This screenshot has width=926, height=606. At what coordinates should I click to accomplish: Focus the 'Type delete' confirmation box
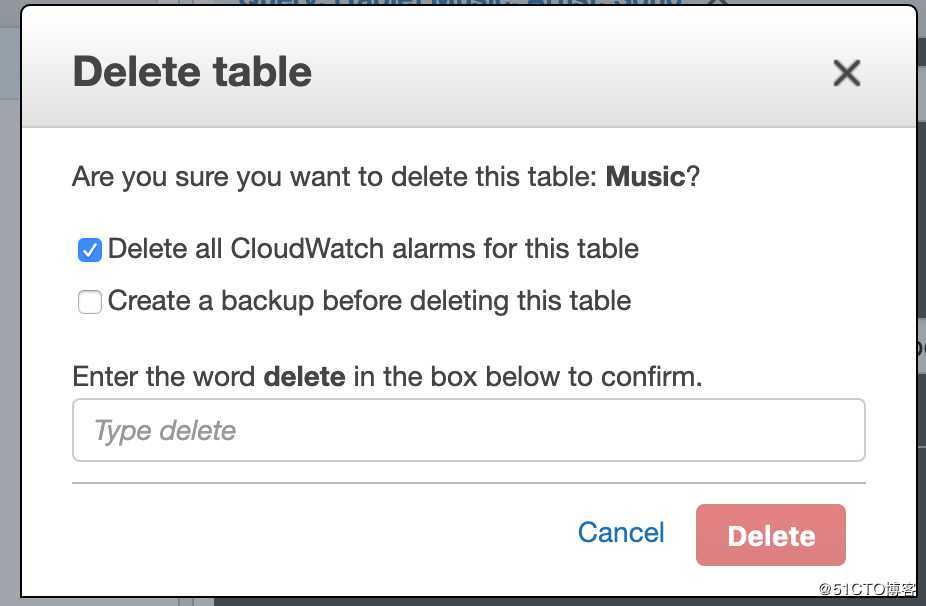[469, 430]
